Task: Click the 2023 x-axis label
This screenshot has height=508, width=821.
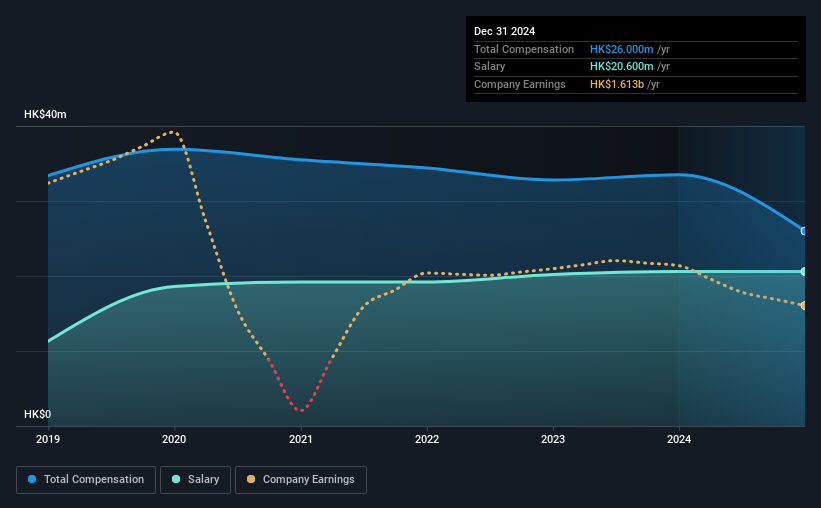Action: (x=553, y=439)
